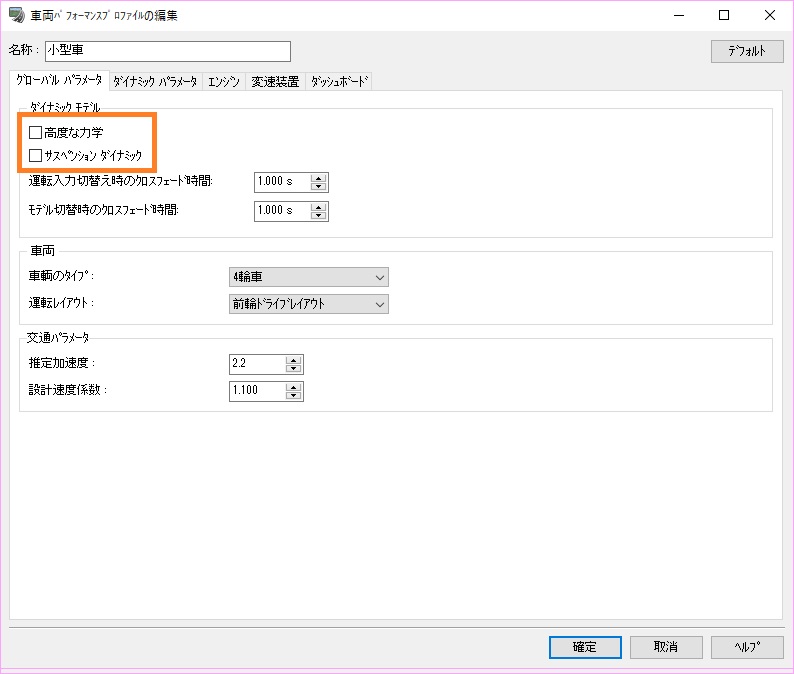Open the 変速装置 tab
Image resolution: width=794 pixels, height=674 pixels.
275,82
